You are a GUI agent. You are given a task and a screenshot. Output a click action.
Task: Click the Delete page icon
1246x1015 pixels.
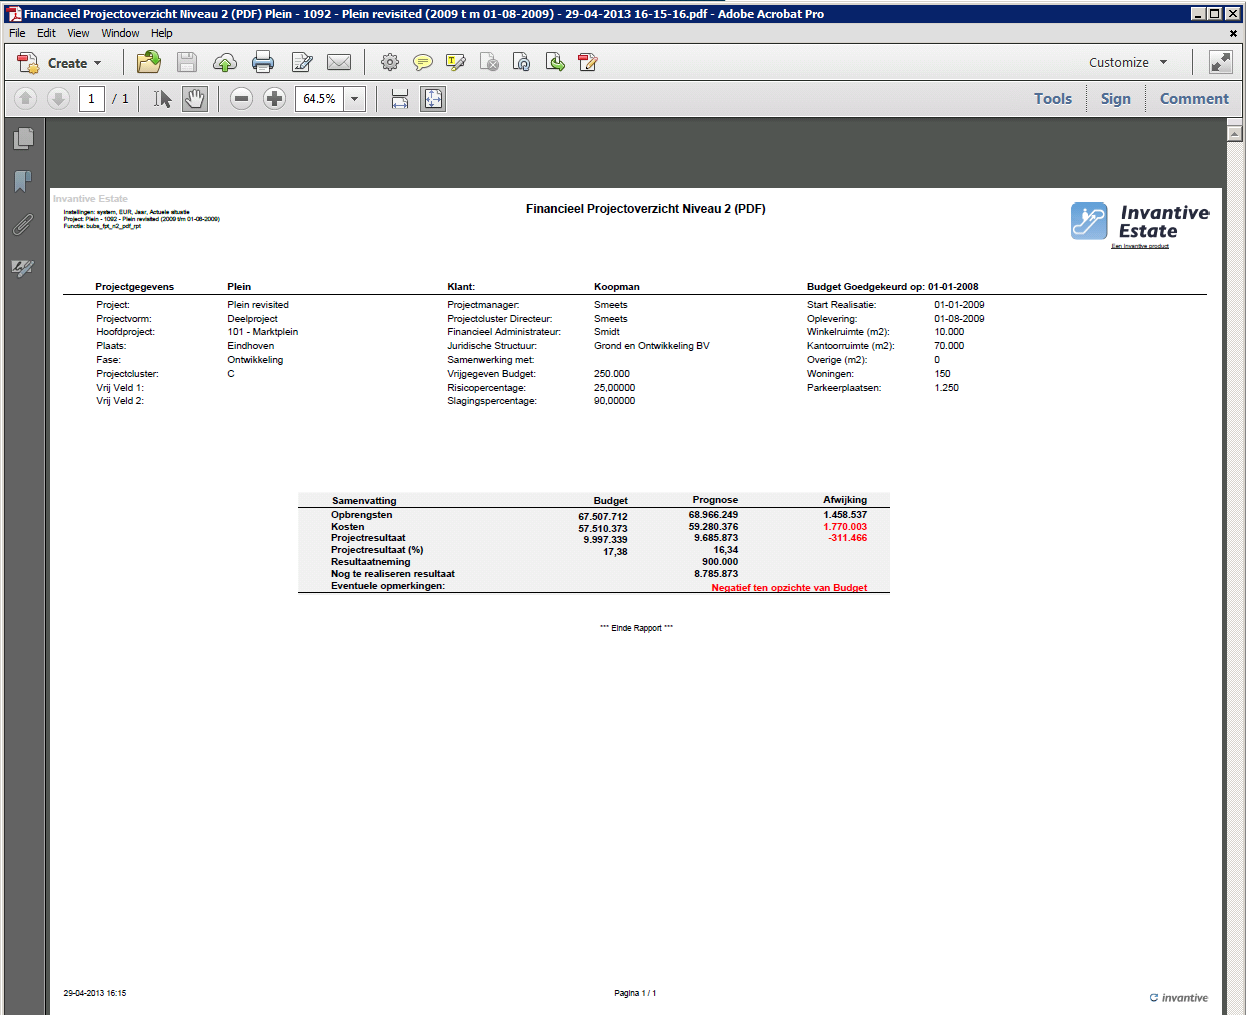(489, 62)
